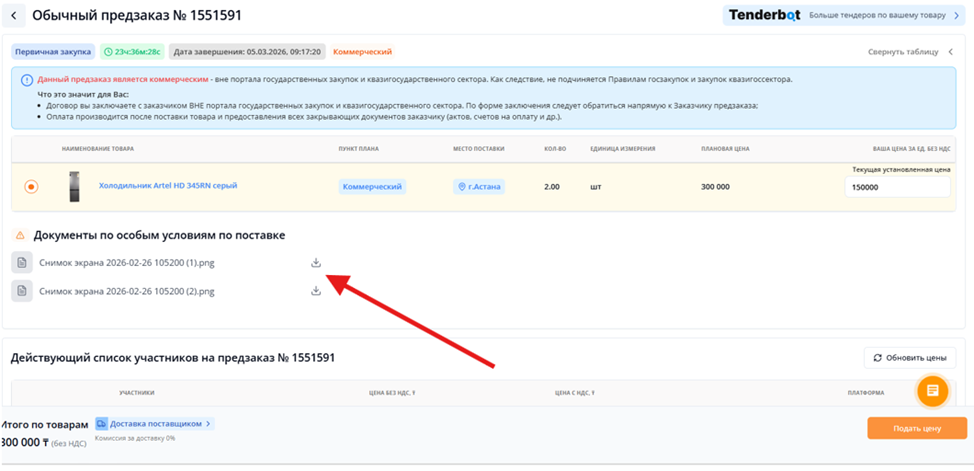Click the warning triangle next to documents heading

point(20,236)
